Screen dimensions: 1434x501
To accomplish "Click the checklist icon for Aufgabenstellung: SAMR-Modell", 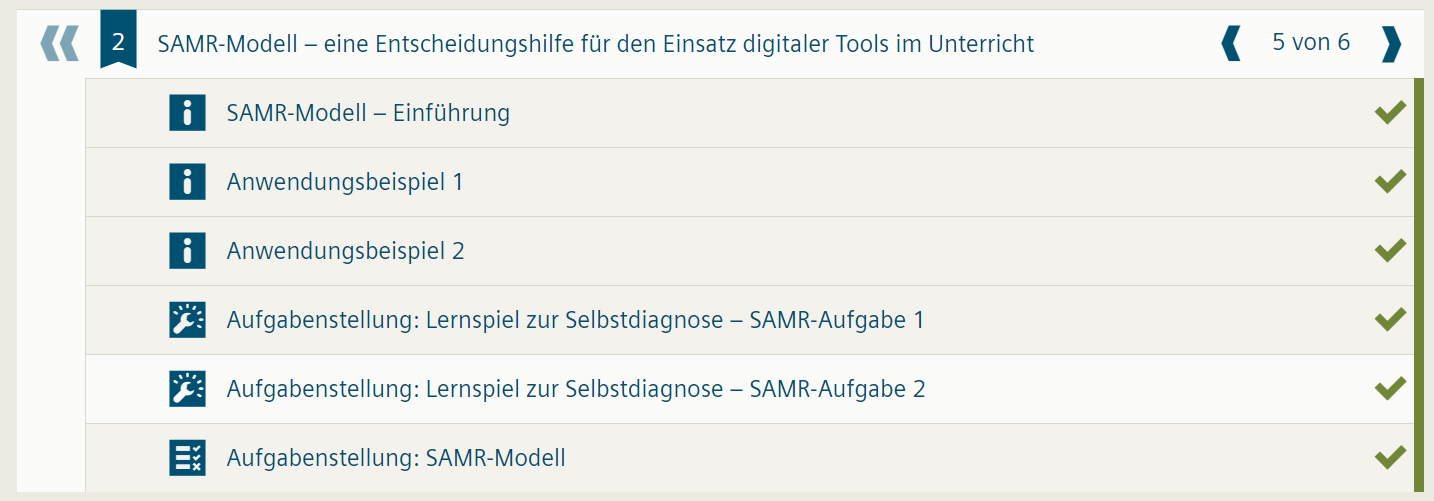I will pos(187,457).
